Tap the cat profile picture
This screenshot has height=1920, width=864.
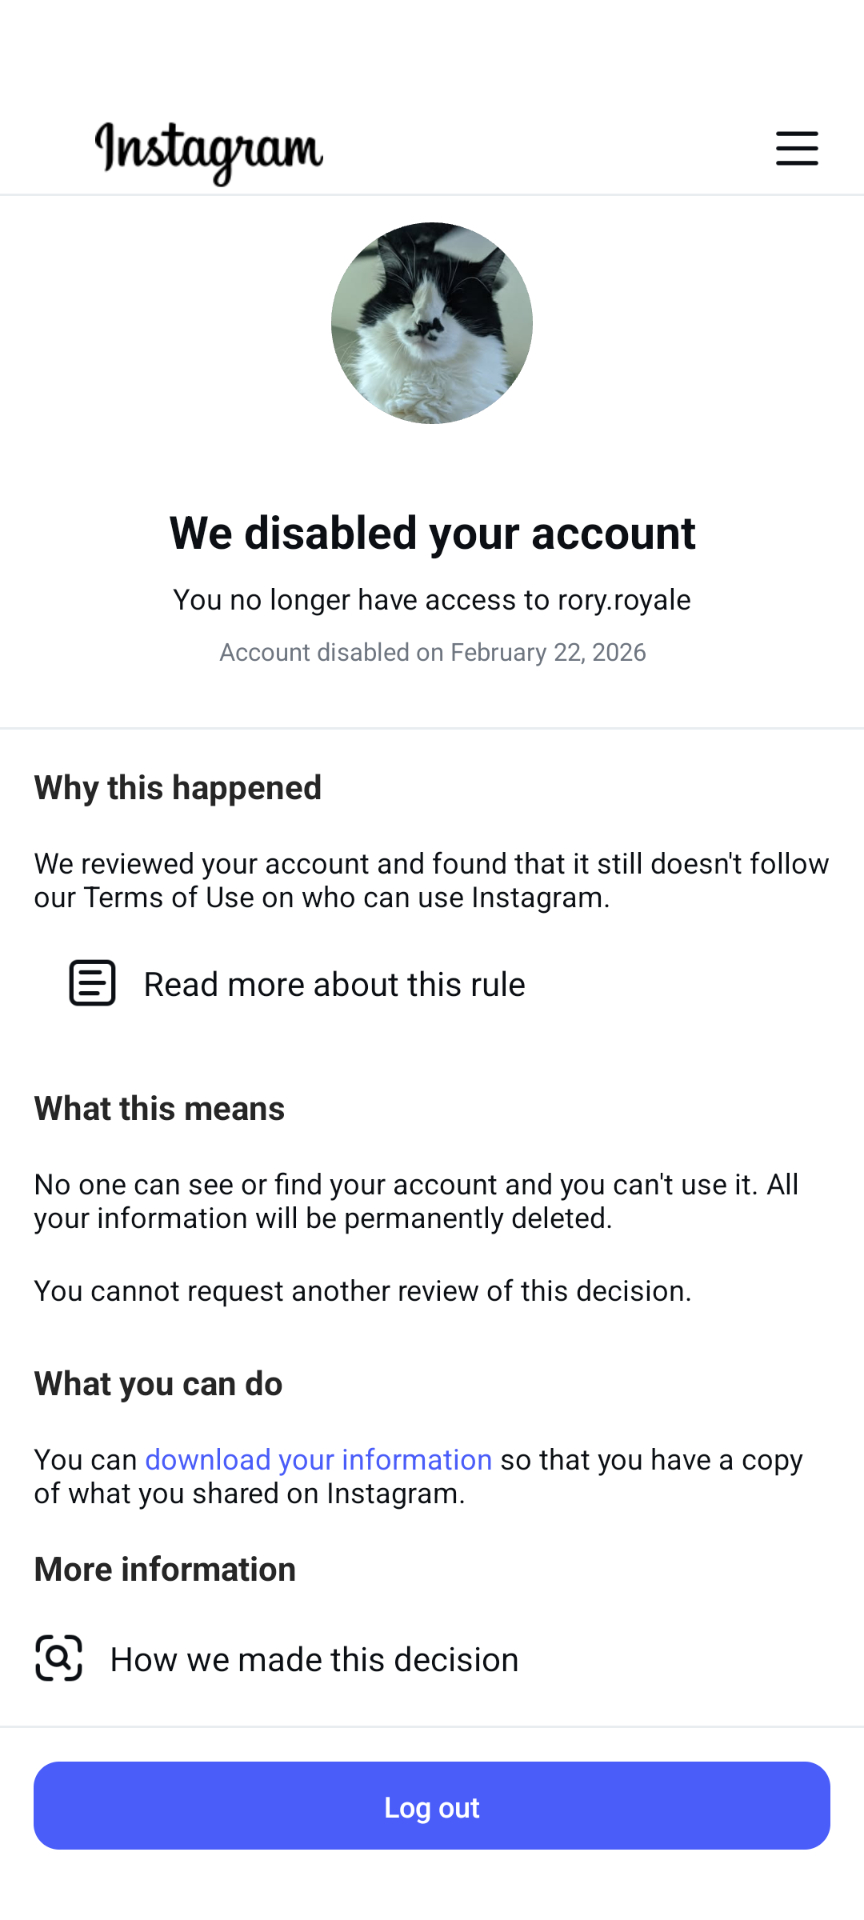[432, 323]
